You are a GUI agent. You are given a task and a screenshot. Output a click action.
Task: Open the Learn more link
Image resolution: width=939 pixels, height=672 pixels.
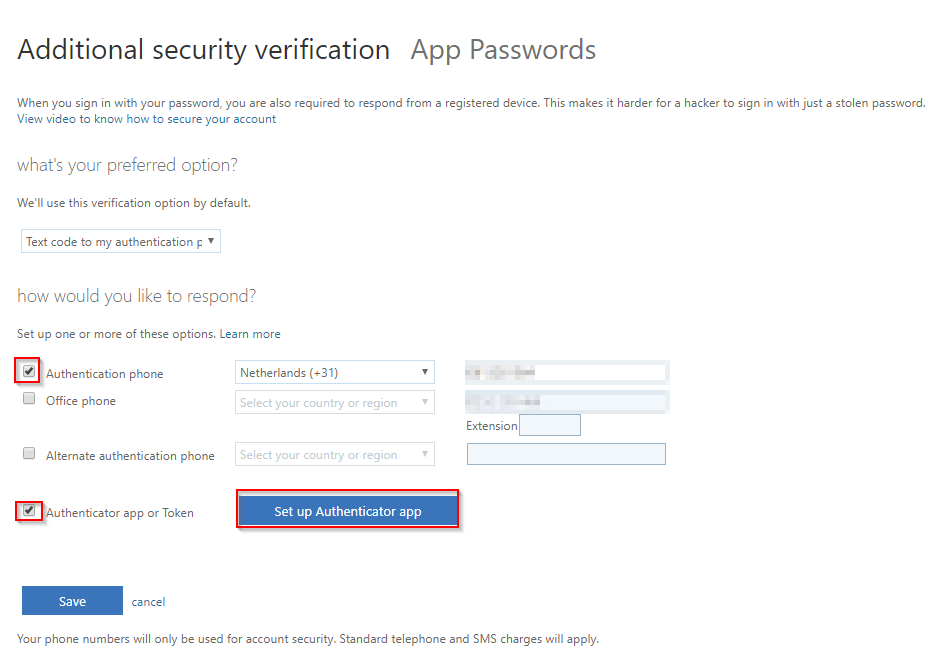(250, 334)
